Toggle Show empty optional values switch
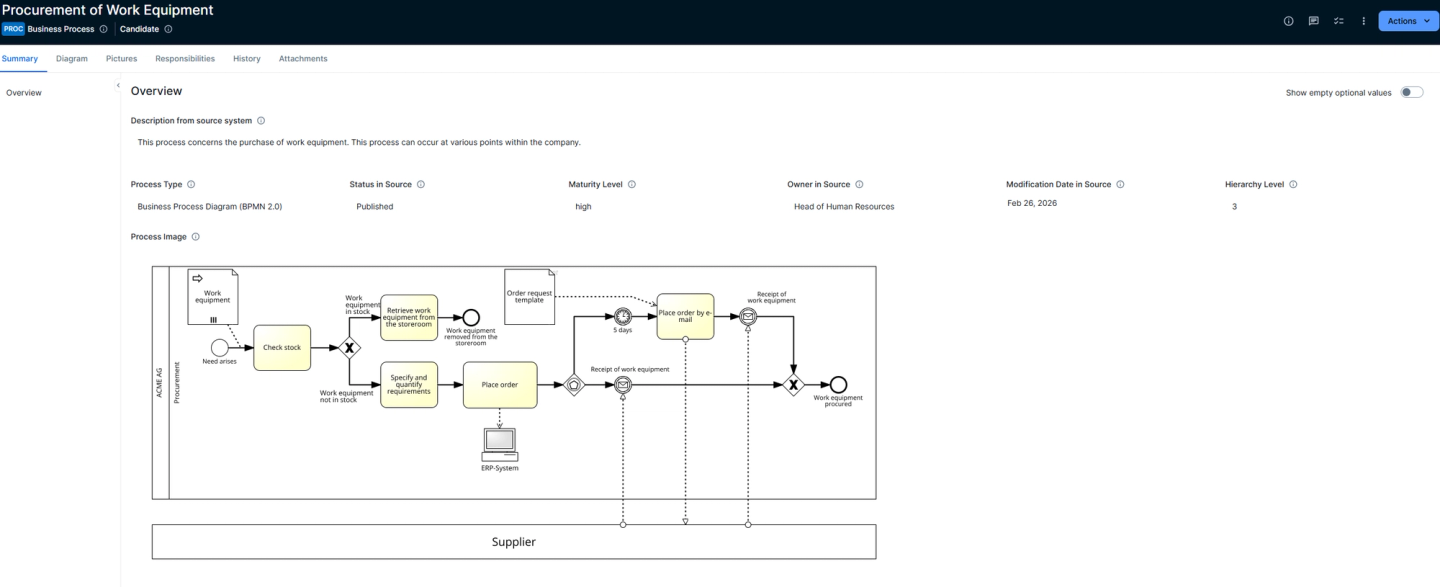This screenshot has width=1440, height=587. pos(1411,92)
